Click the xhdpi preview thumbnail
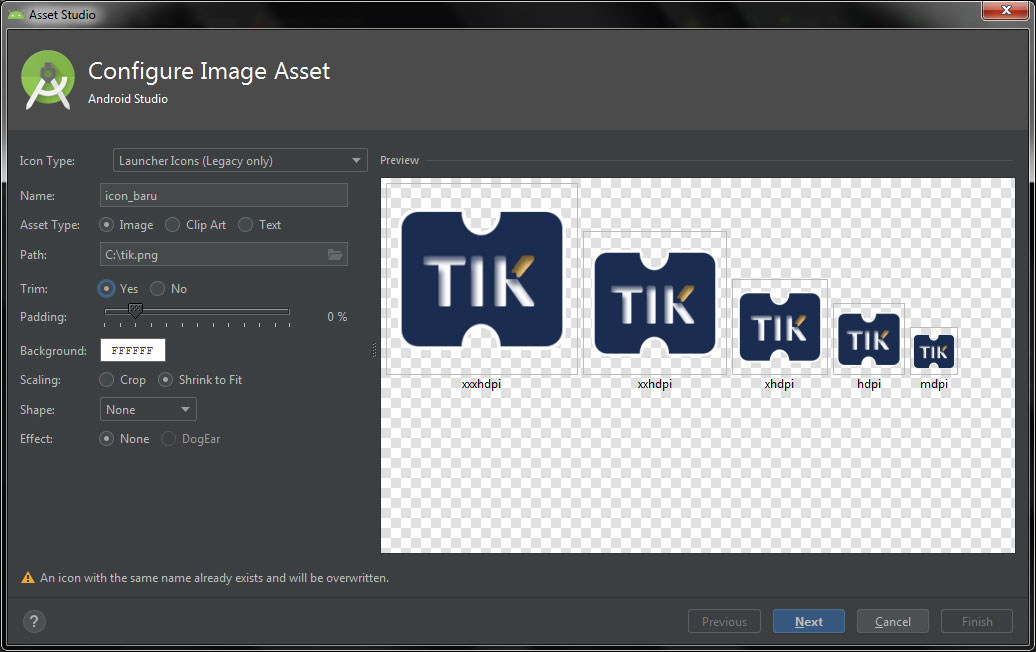The width and height of the screenshot is (1036, 652). click(780, 328)
